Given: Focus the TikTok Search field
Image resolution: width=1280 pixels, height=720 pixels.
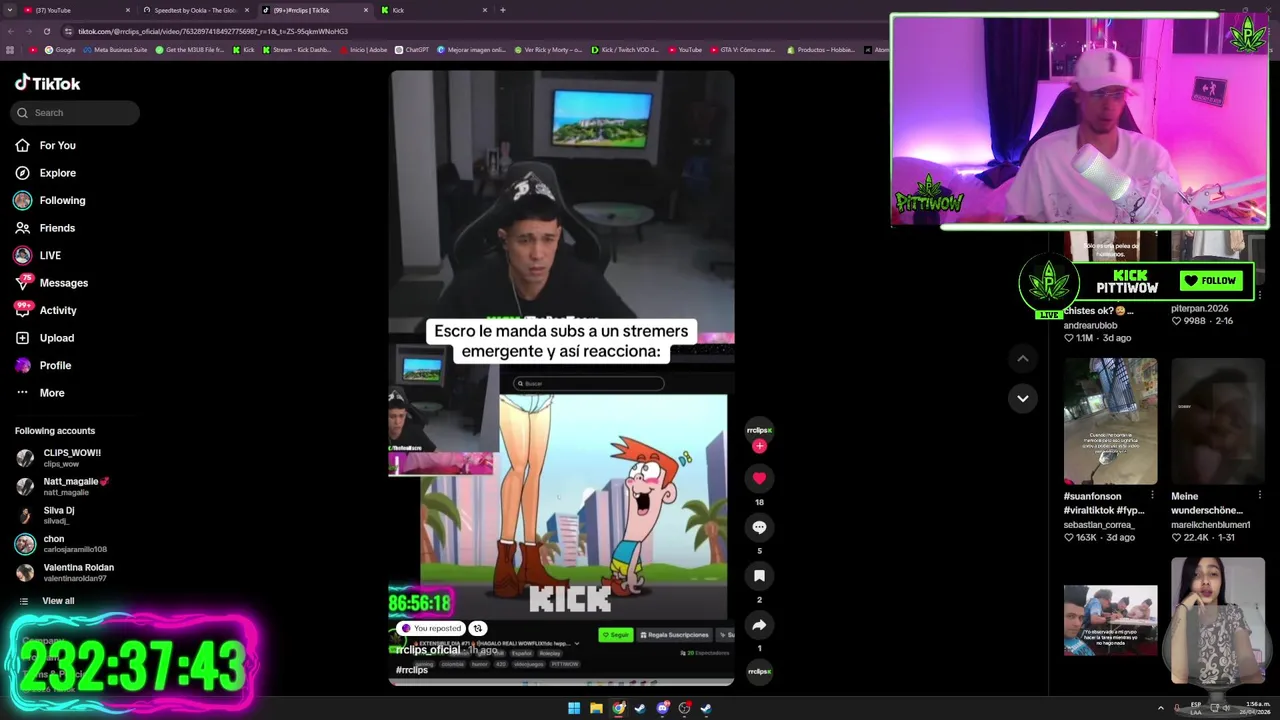Looking at the screenshot, I should click(x=75, y=112).
